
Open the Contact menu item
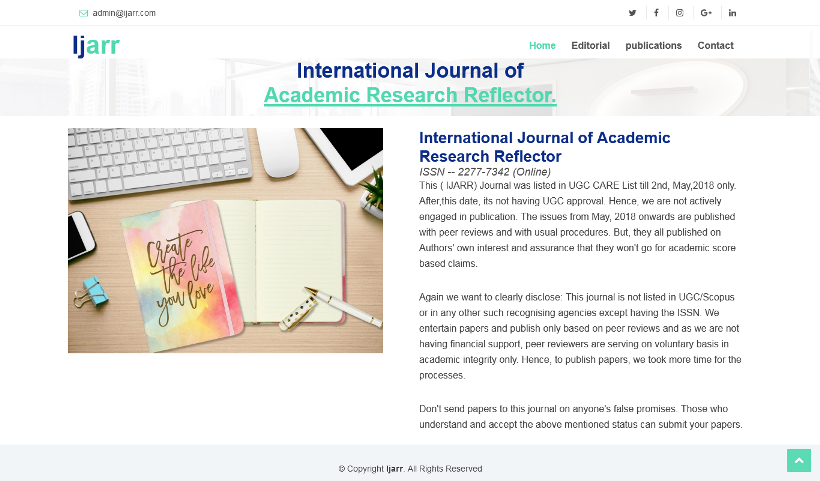(x=715, y=46)
